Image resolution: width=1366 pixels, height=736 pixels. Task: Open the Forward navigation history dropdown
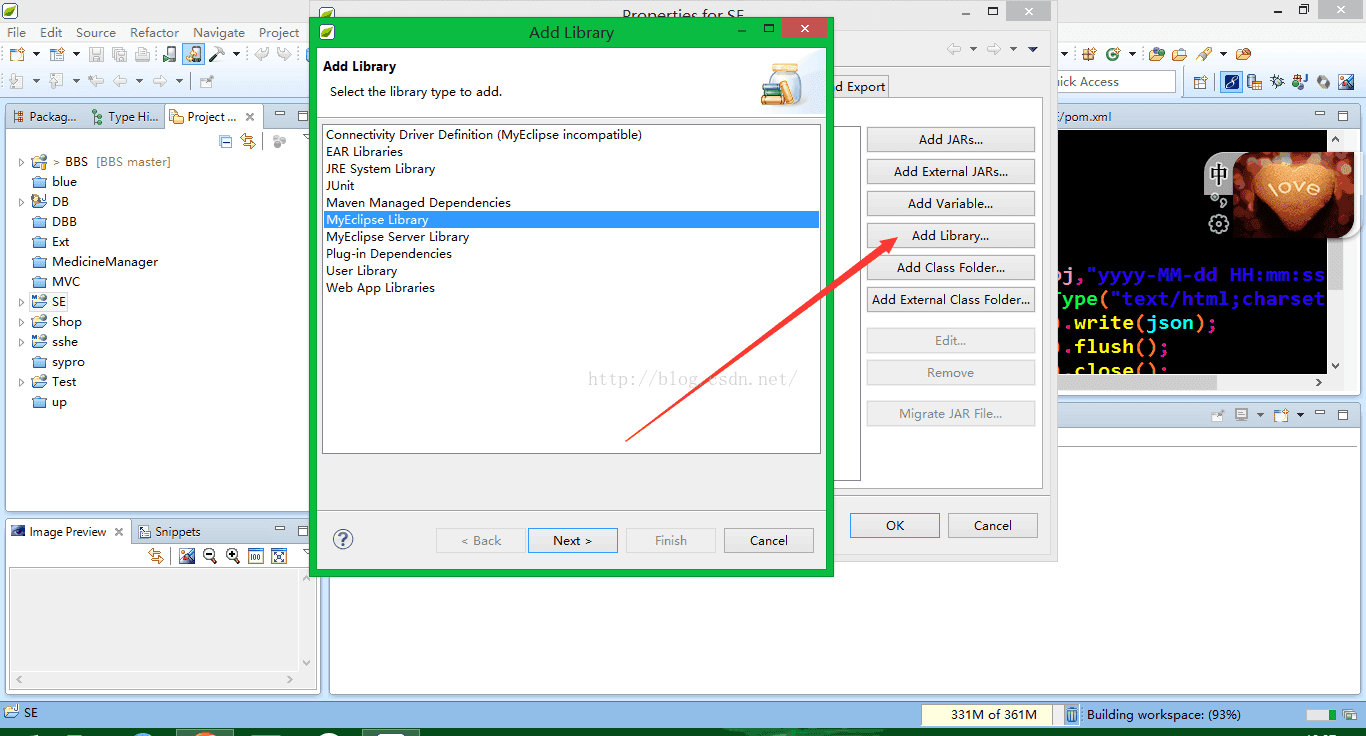[180, 81]
